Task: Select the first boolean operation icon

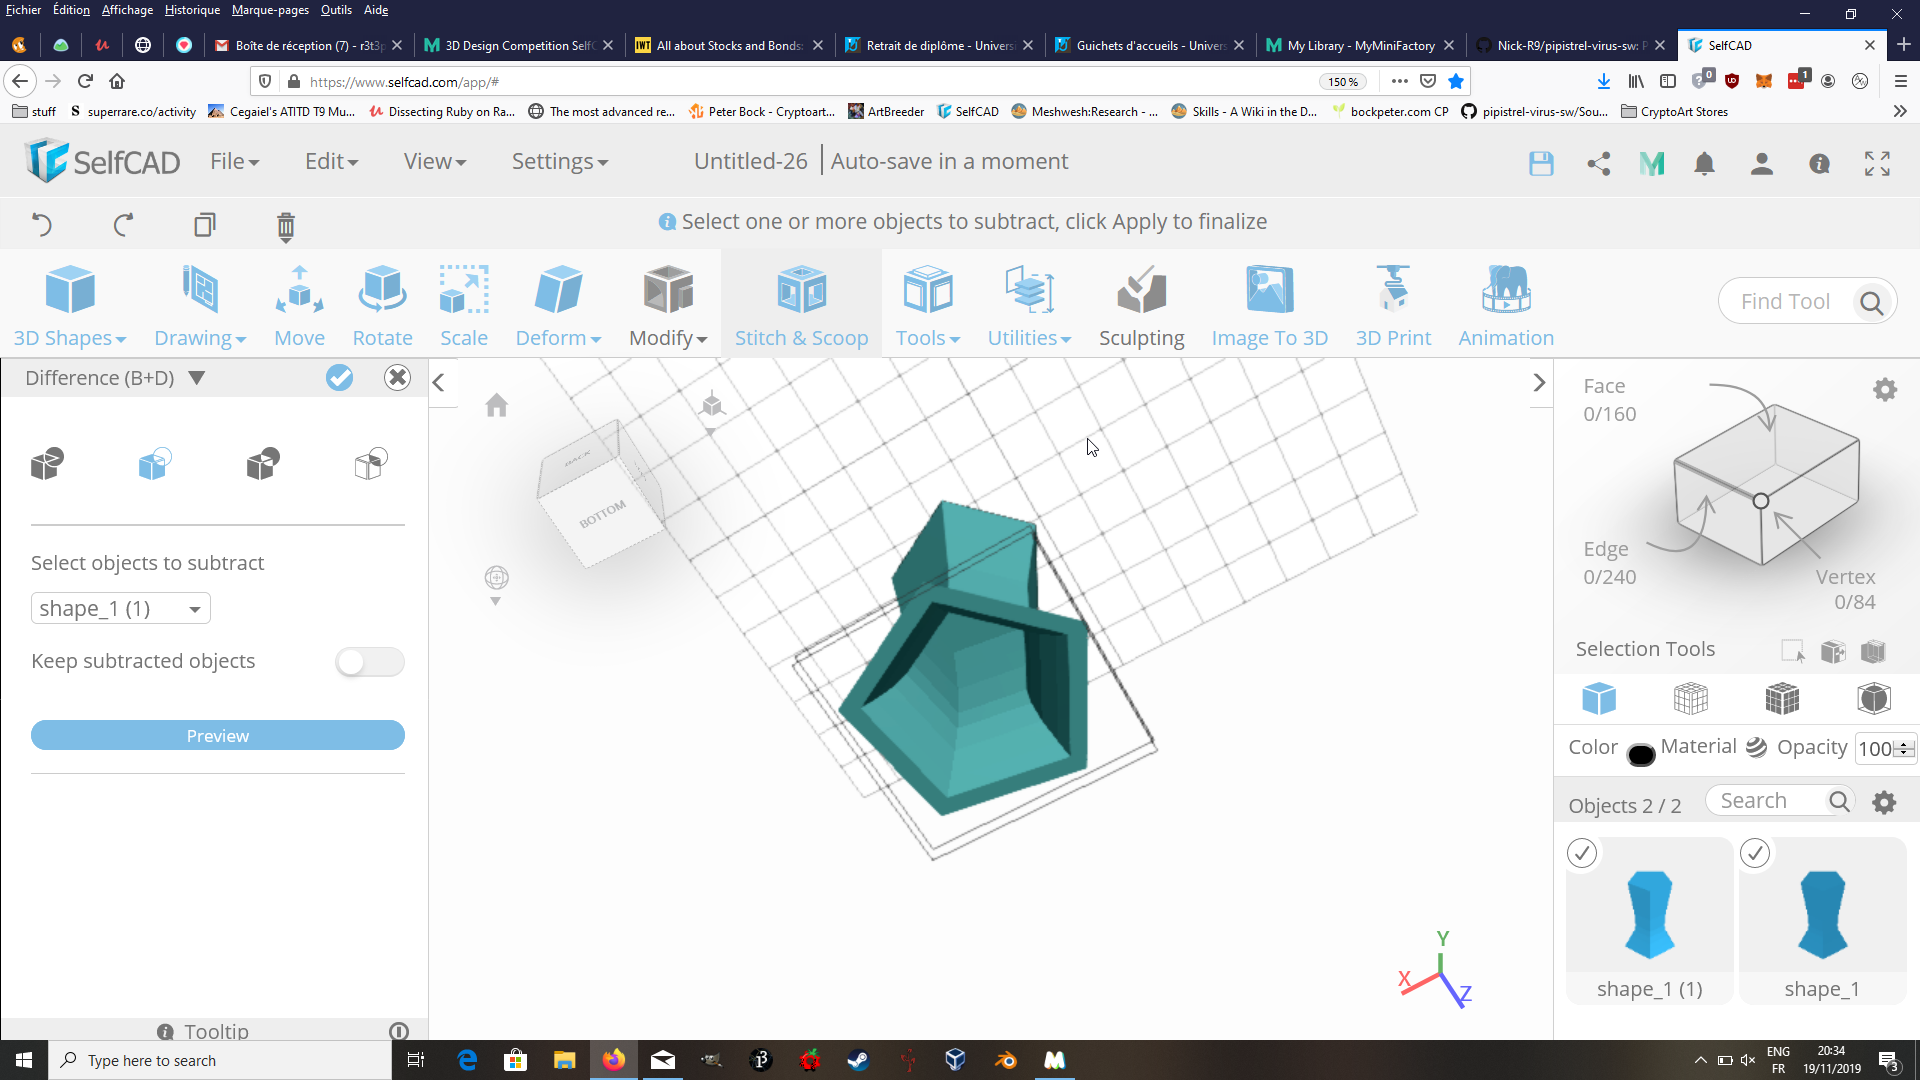Action: coord(47,463)
